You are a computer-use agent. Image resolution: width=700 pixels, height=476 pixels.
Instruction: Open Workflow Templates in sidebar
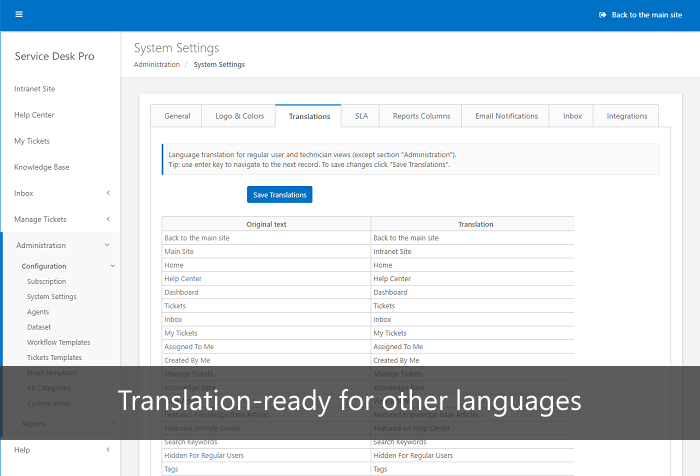tap(58, 342)
